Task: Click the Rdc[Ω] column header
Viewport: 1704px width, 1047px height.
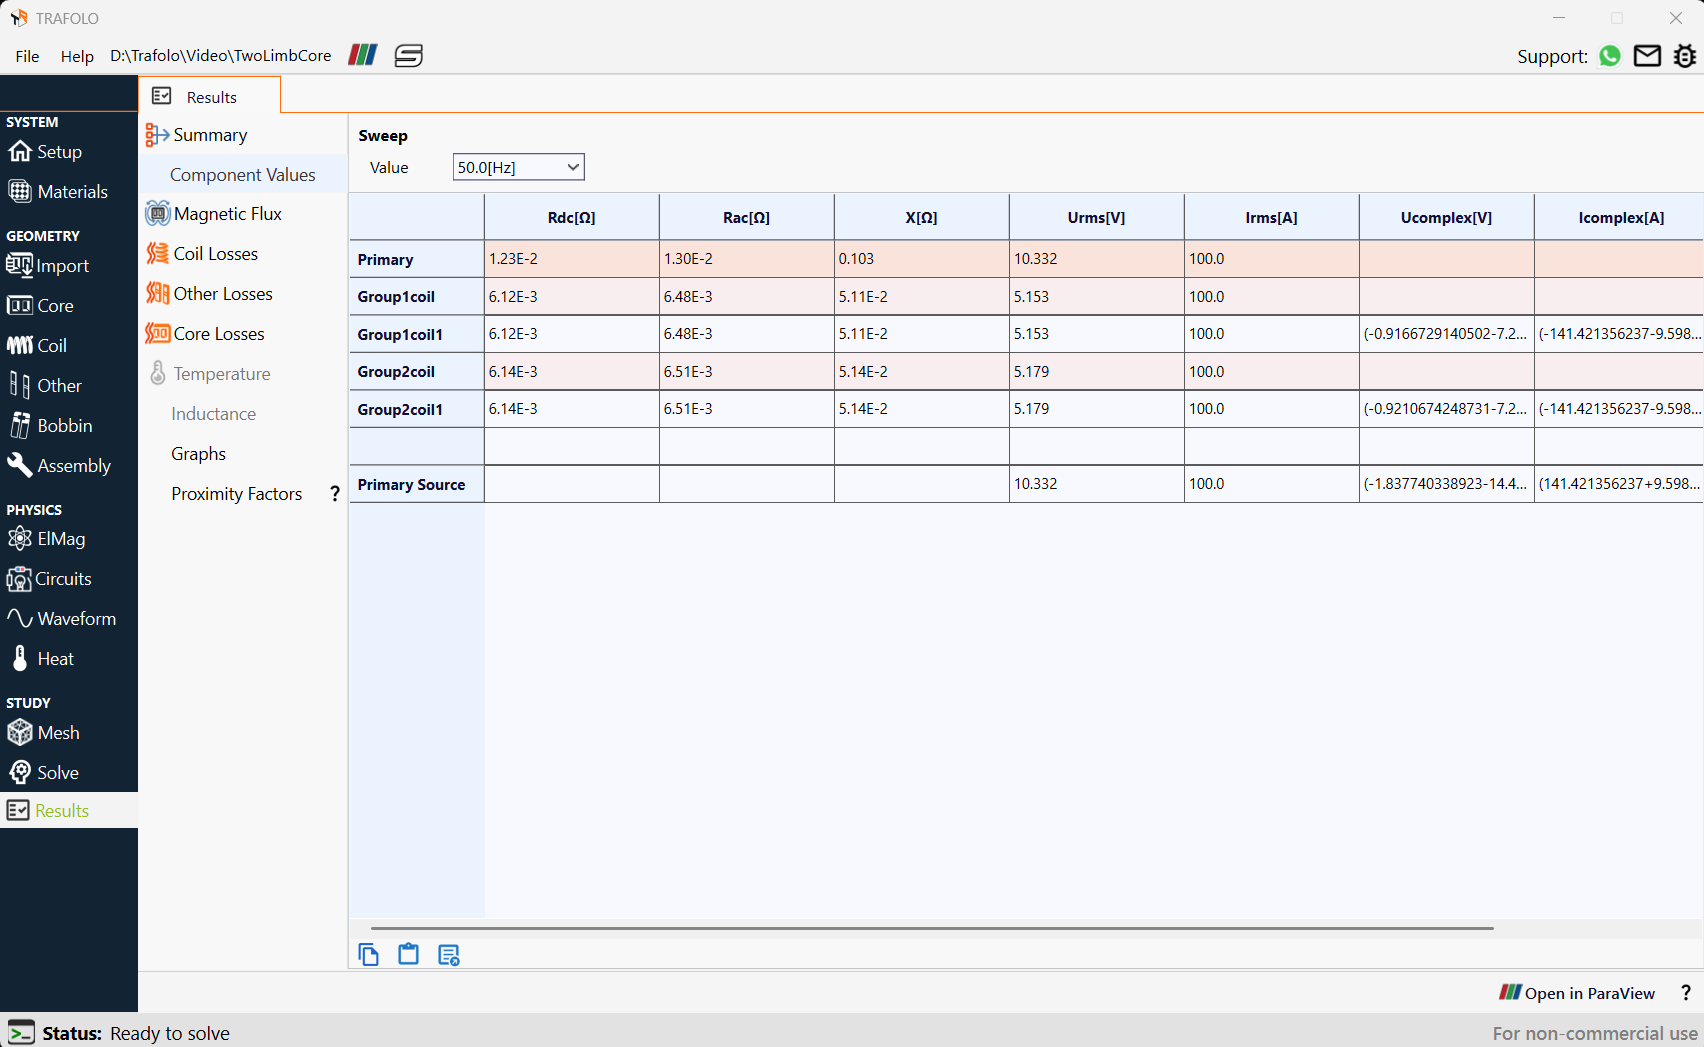Action: 572,217
